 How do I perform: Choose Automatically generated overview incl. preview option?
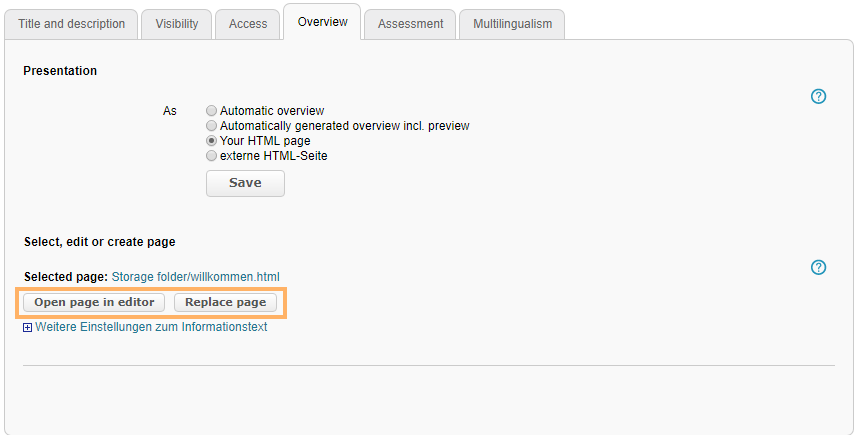point(211,126)
